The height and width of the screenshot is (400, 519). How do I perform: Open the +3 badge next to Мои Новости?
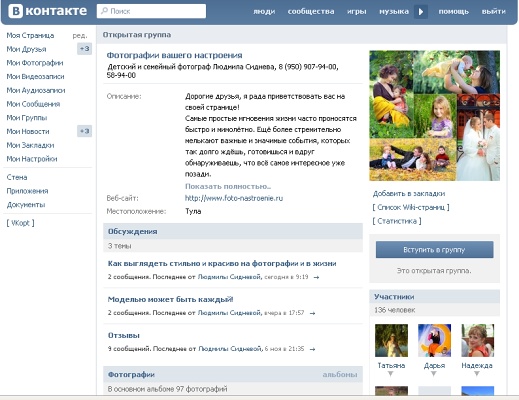pos(84,131)
